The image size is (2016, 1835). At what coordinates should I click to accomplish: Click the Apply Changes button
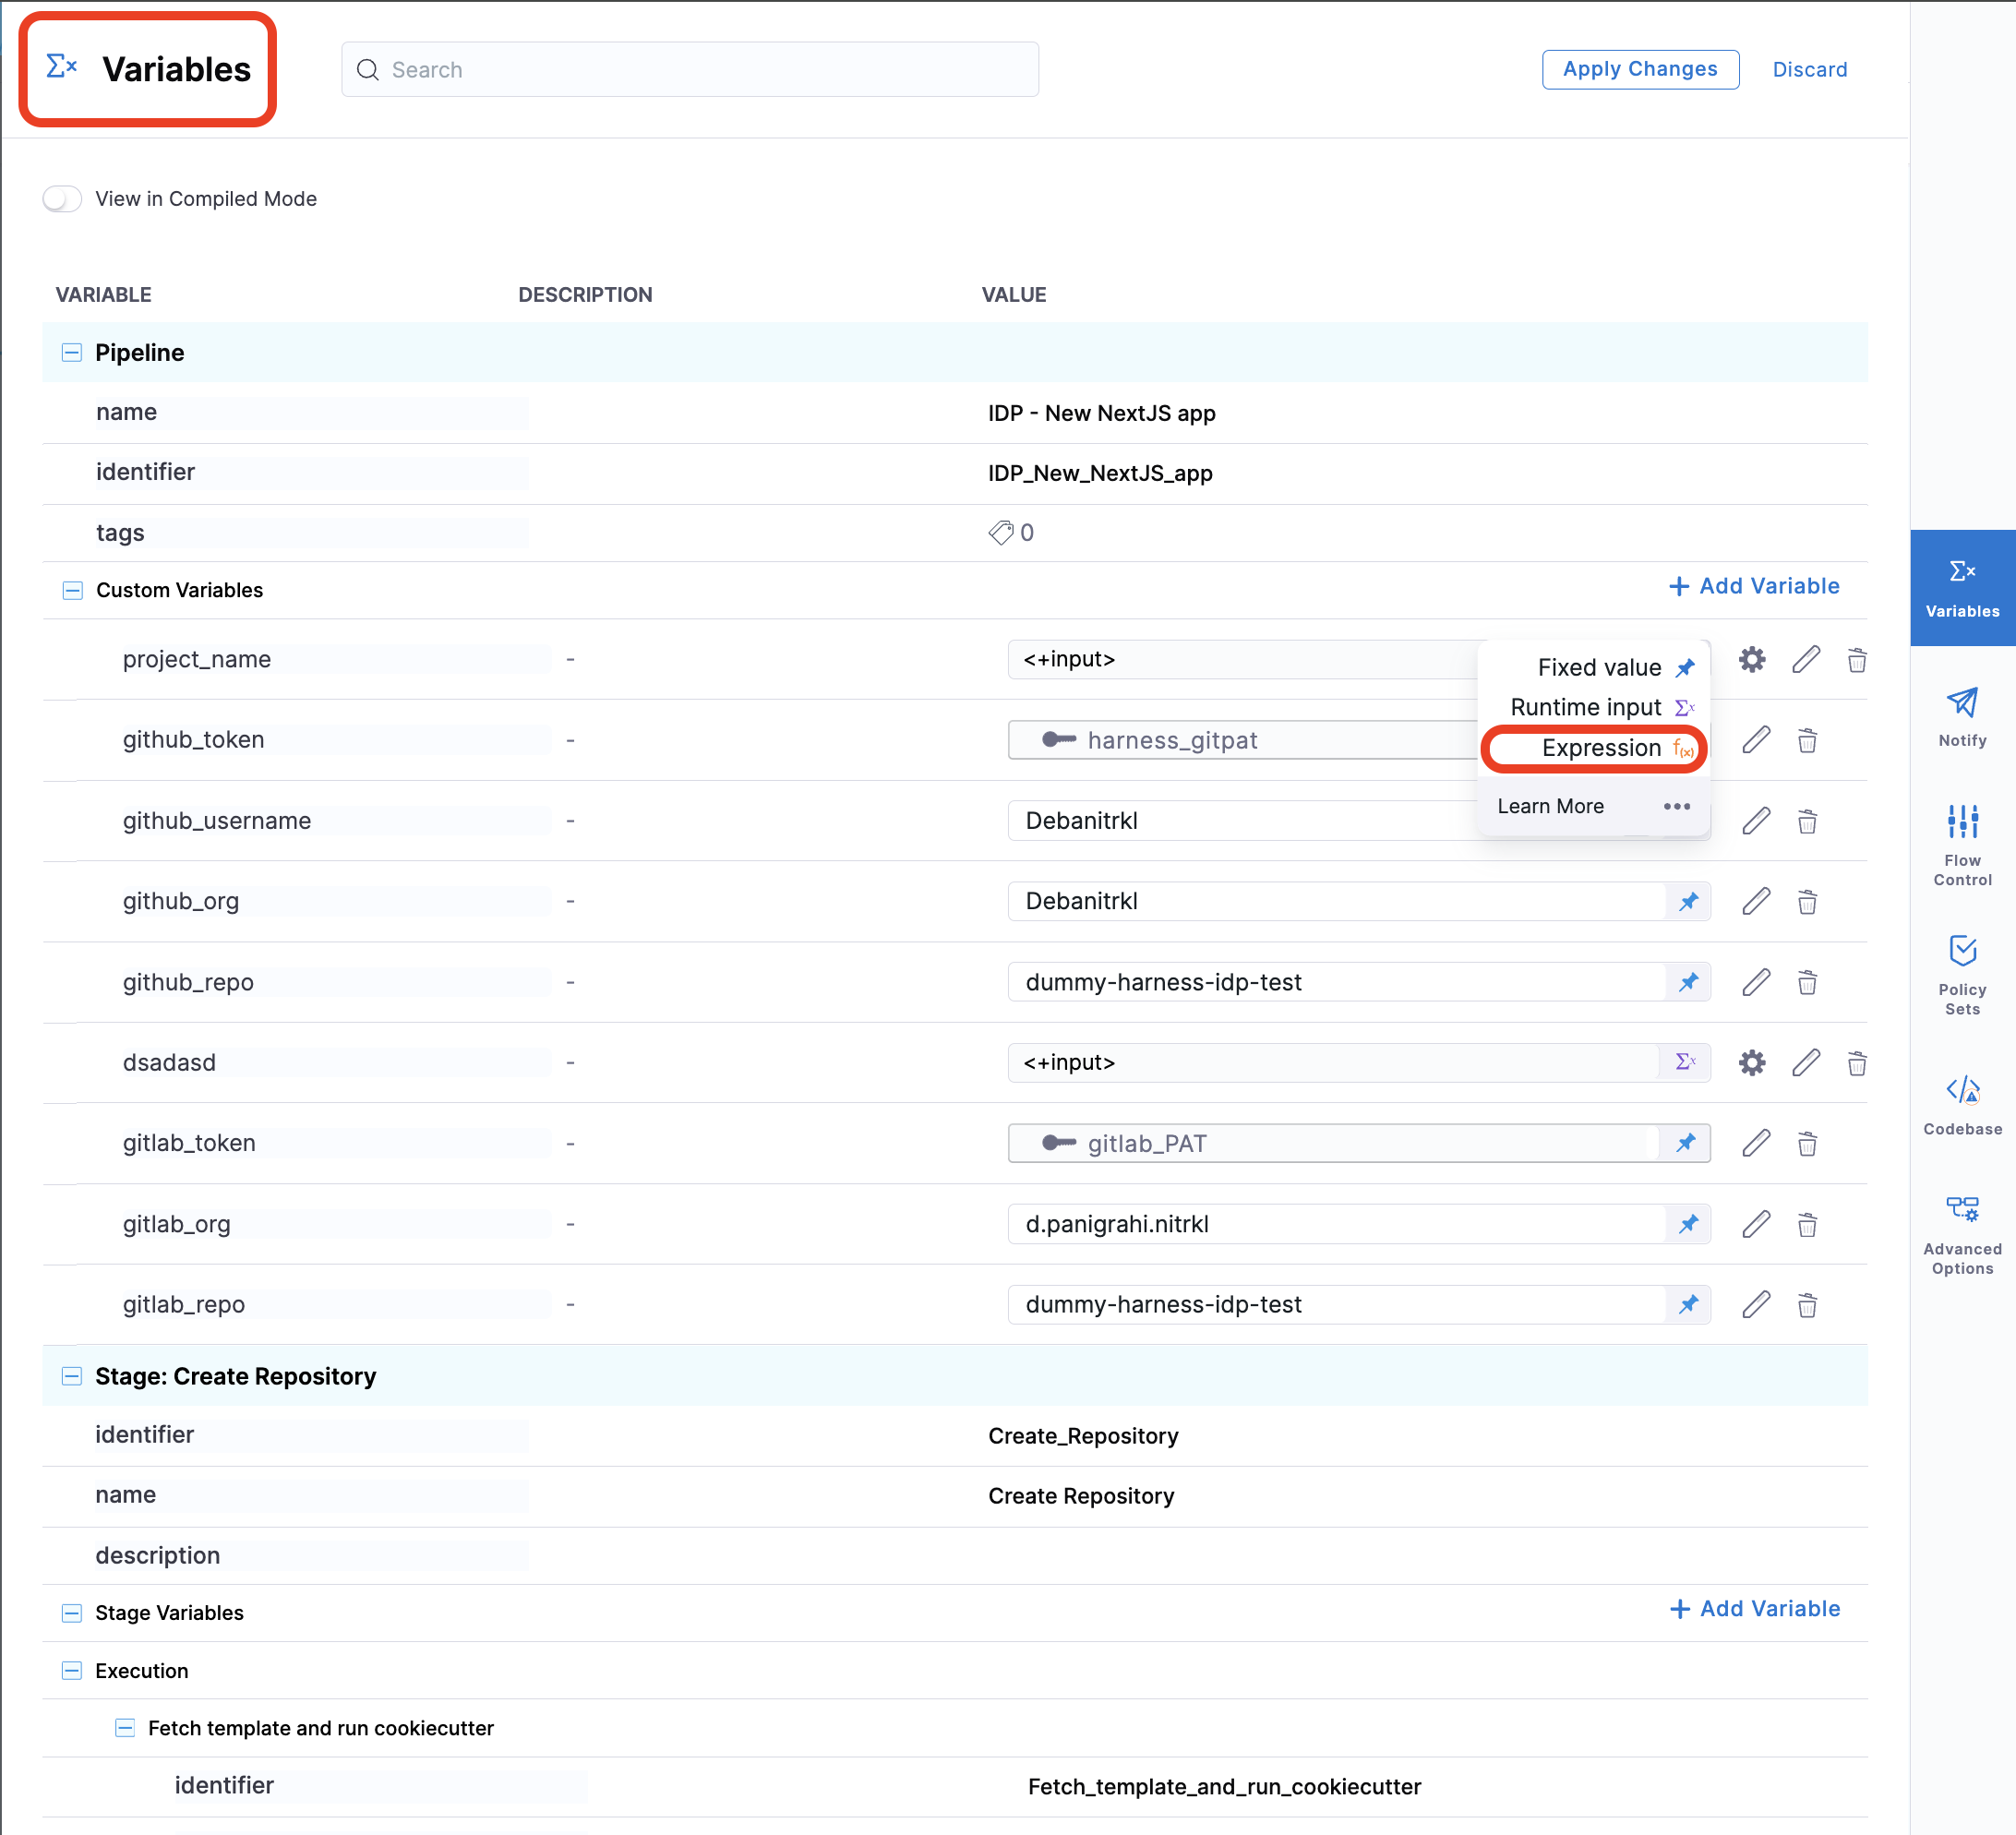[1639, 69]
